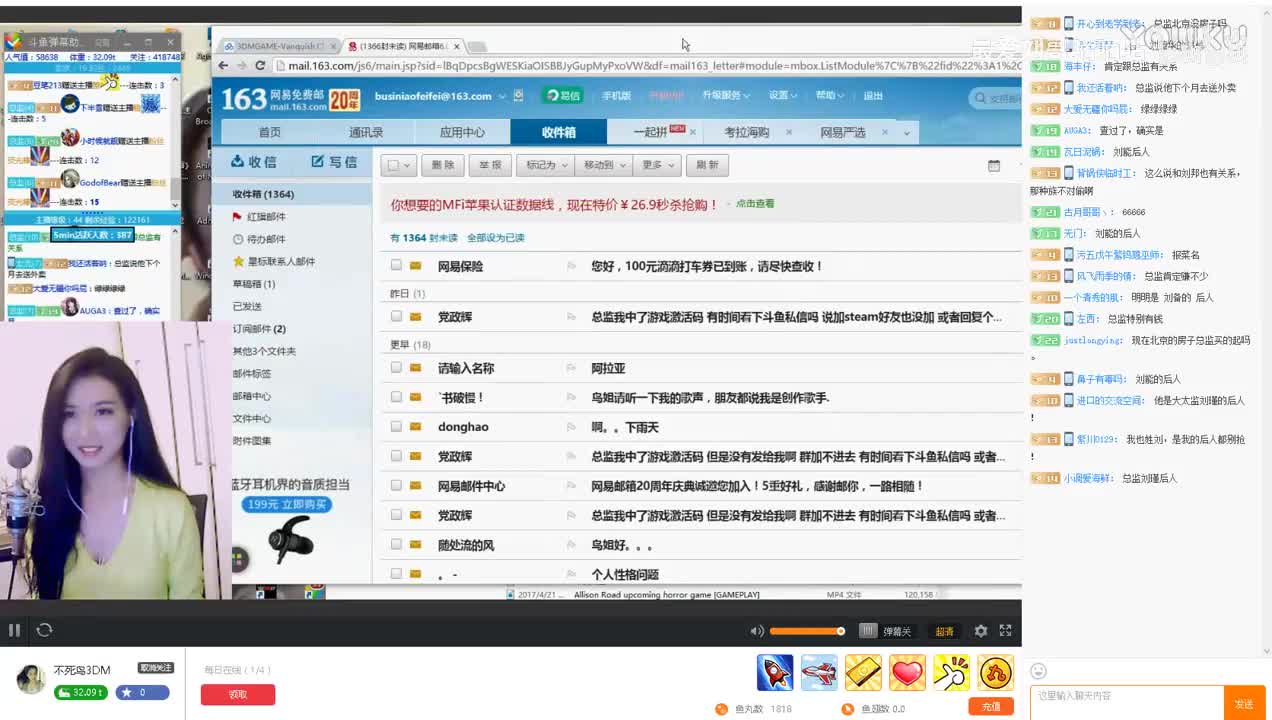Toggle the select-all checkbox in toolbar

coord(394,165)
